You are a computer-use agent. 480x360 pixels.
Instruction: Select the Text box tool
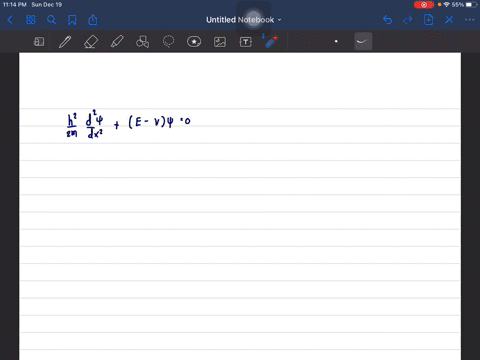click(246, 42)
